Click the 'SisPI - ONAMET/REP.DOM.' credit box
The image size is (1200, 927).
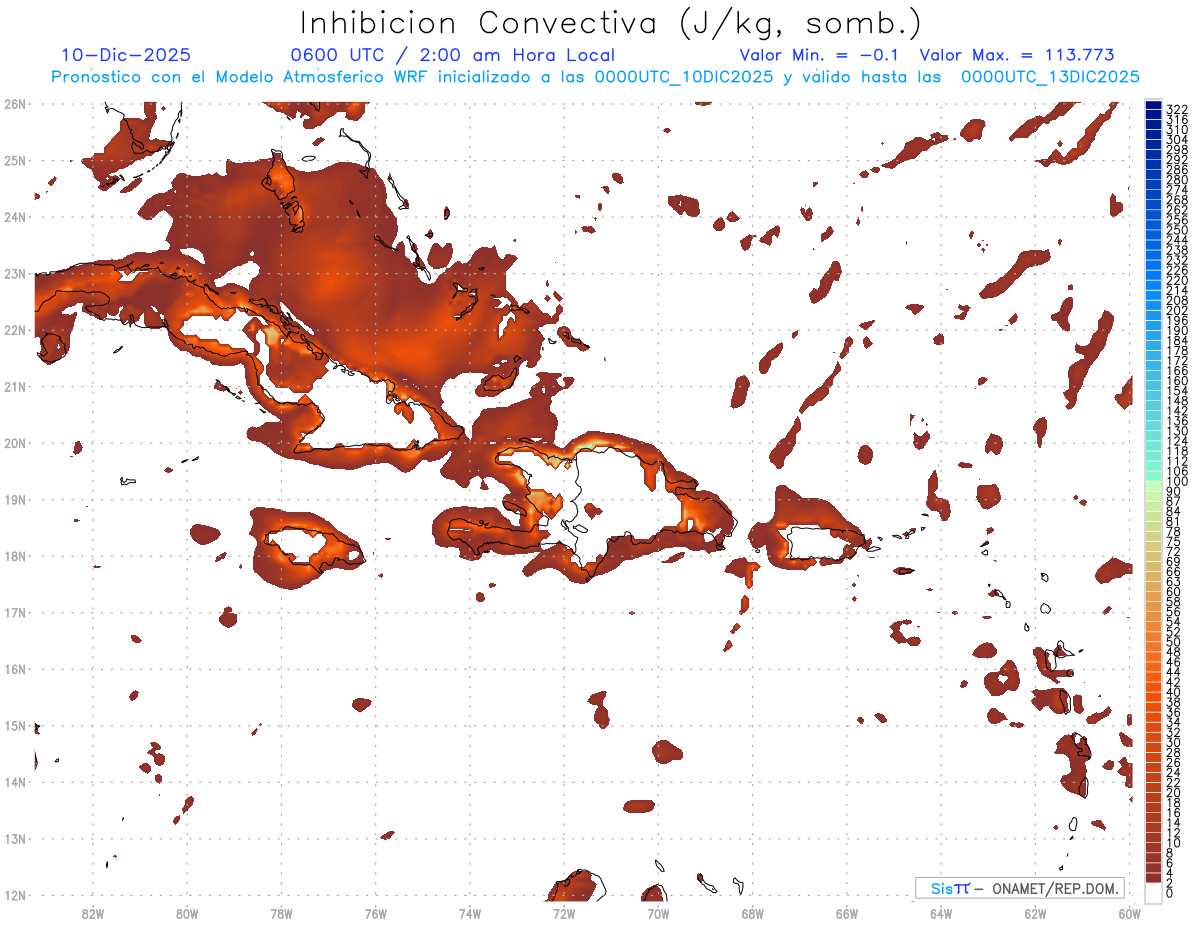(x=1021, y=888)
